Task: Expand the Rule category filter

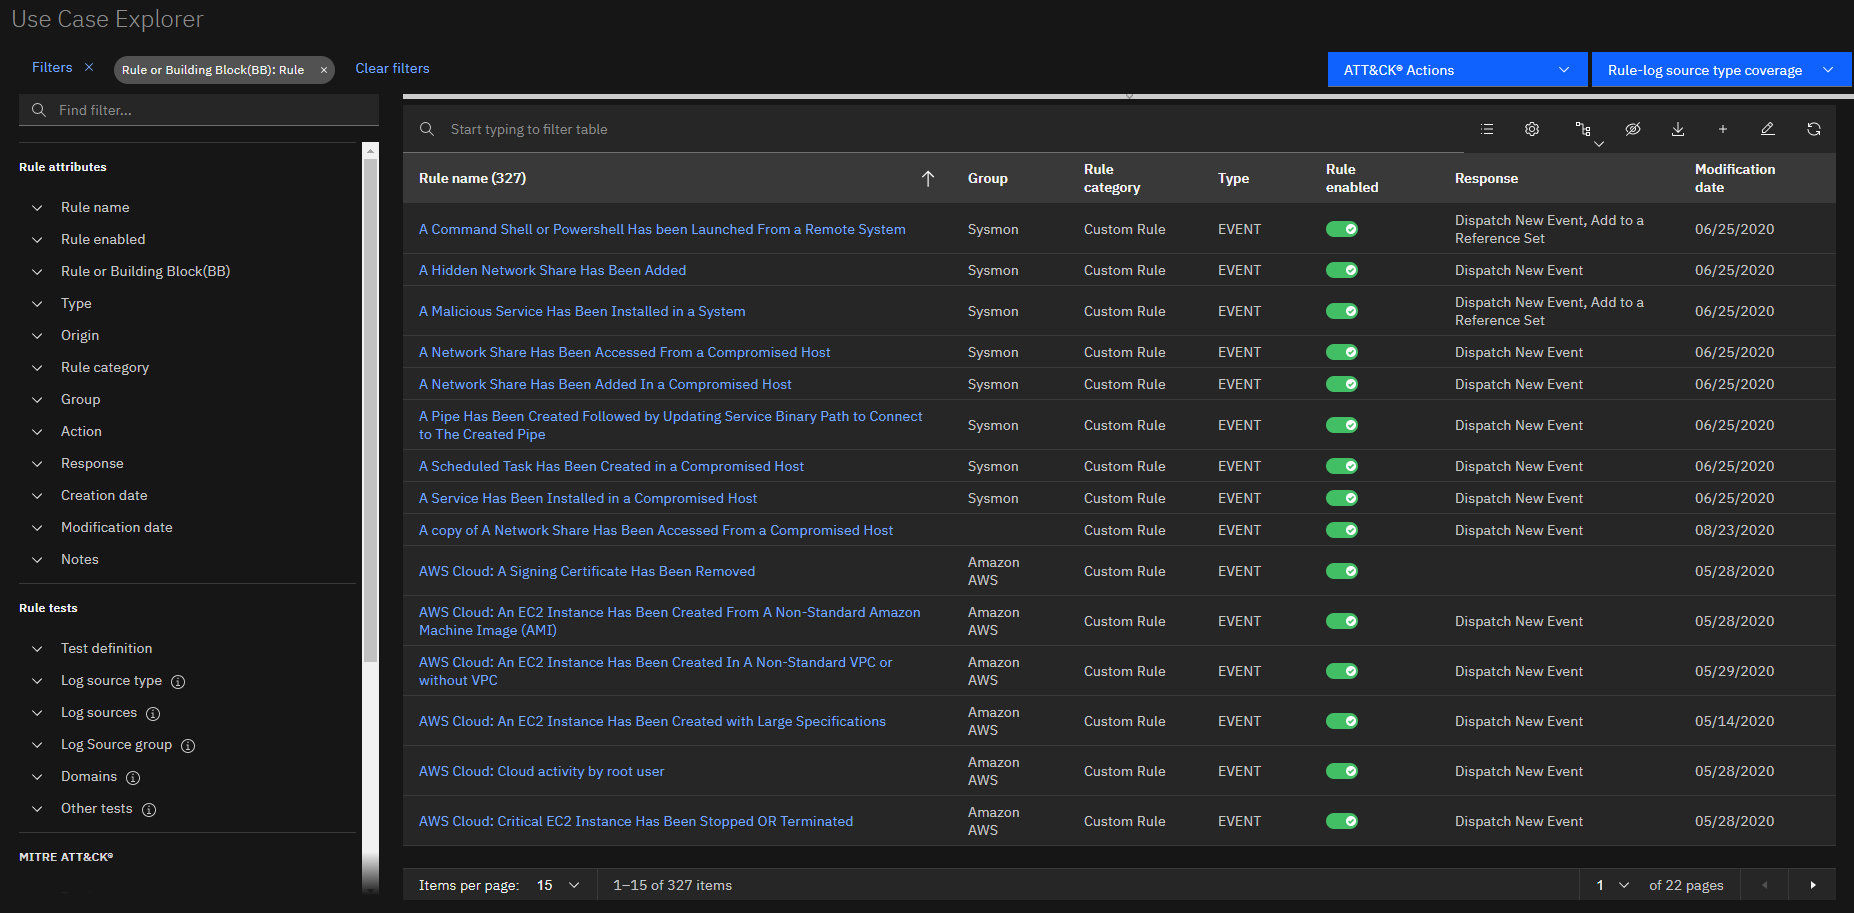Action: click(105, 367)
